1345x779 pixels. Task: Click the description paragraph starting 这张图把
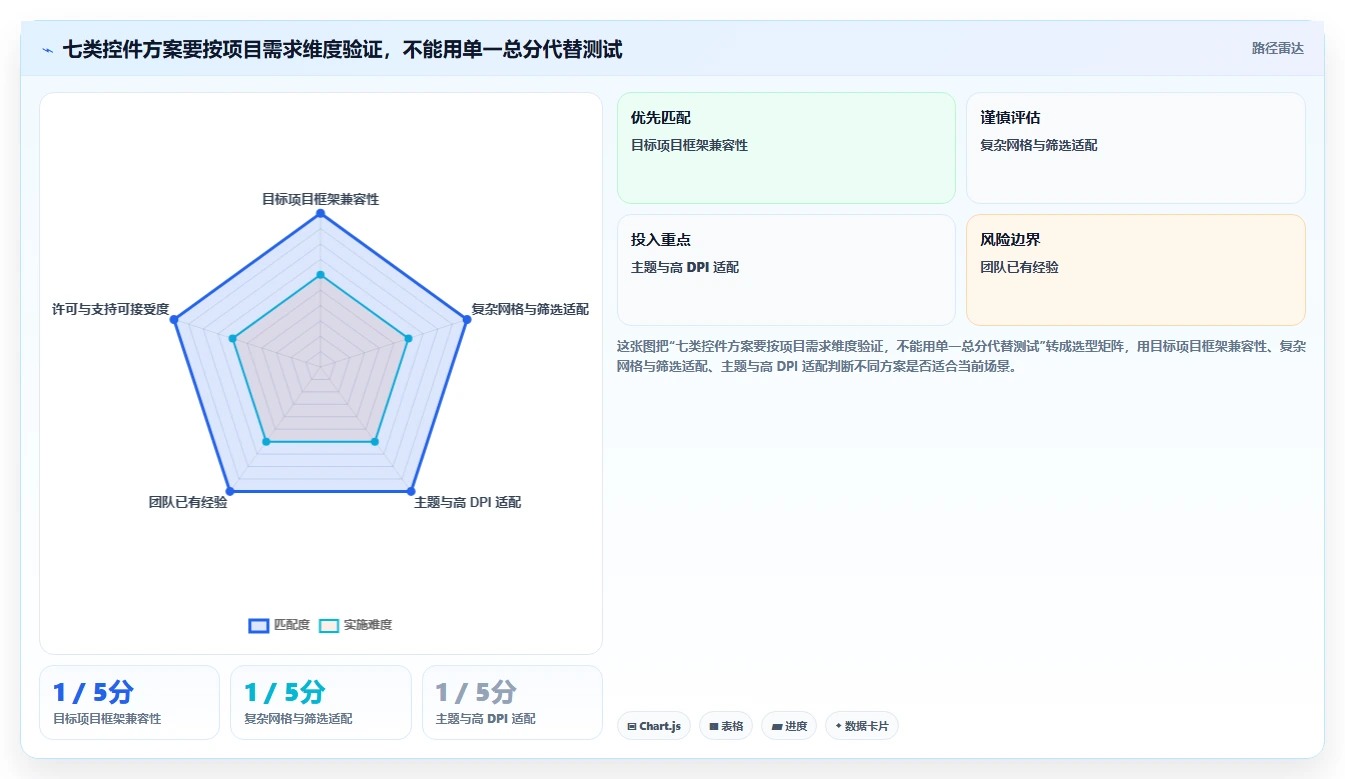click(961, 356)
